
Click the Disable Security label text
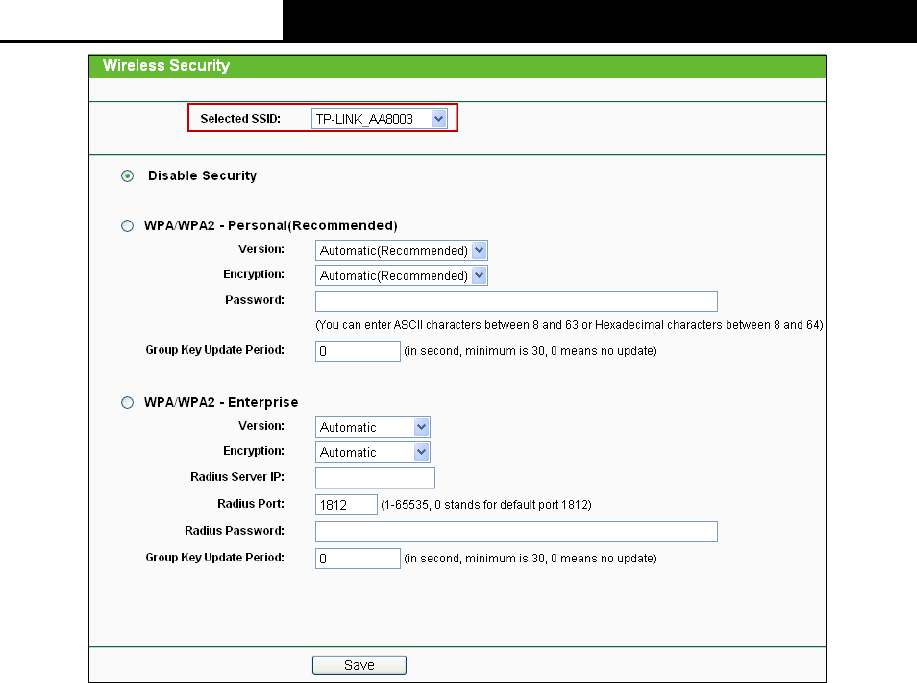point(202,175)
